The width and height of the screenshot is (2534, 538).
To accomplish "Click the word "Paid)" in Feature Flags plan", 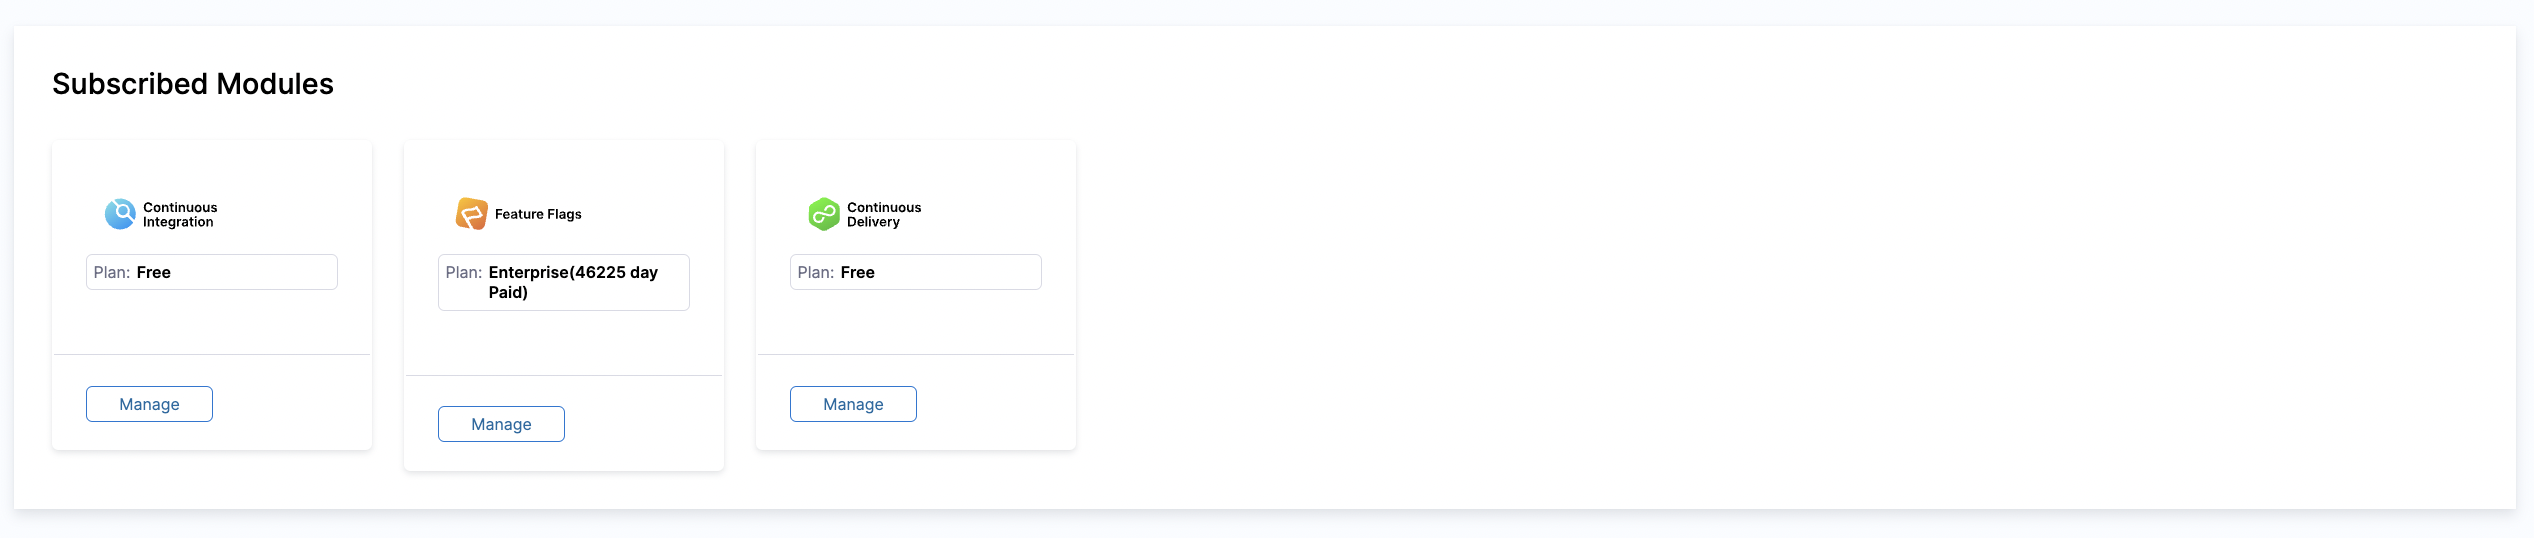I will tap(508, 292).
